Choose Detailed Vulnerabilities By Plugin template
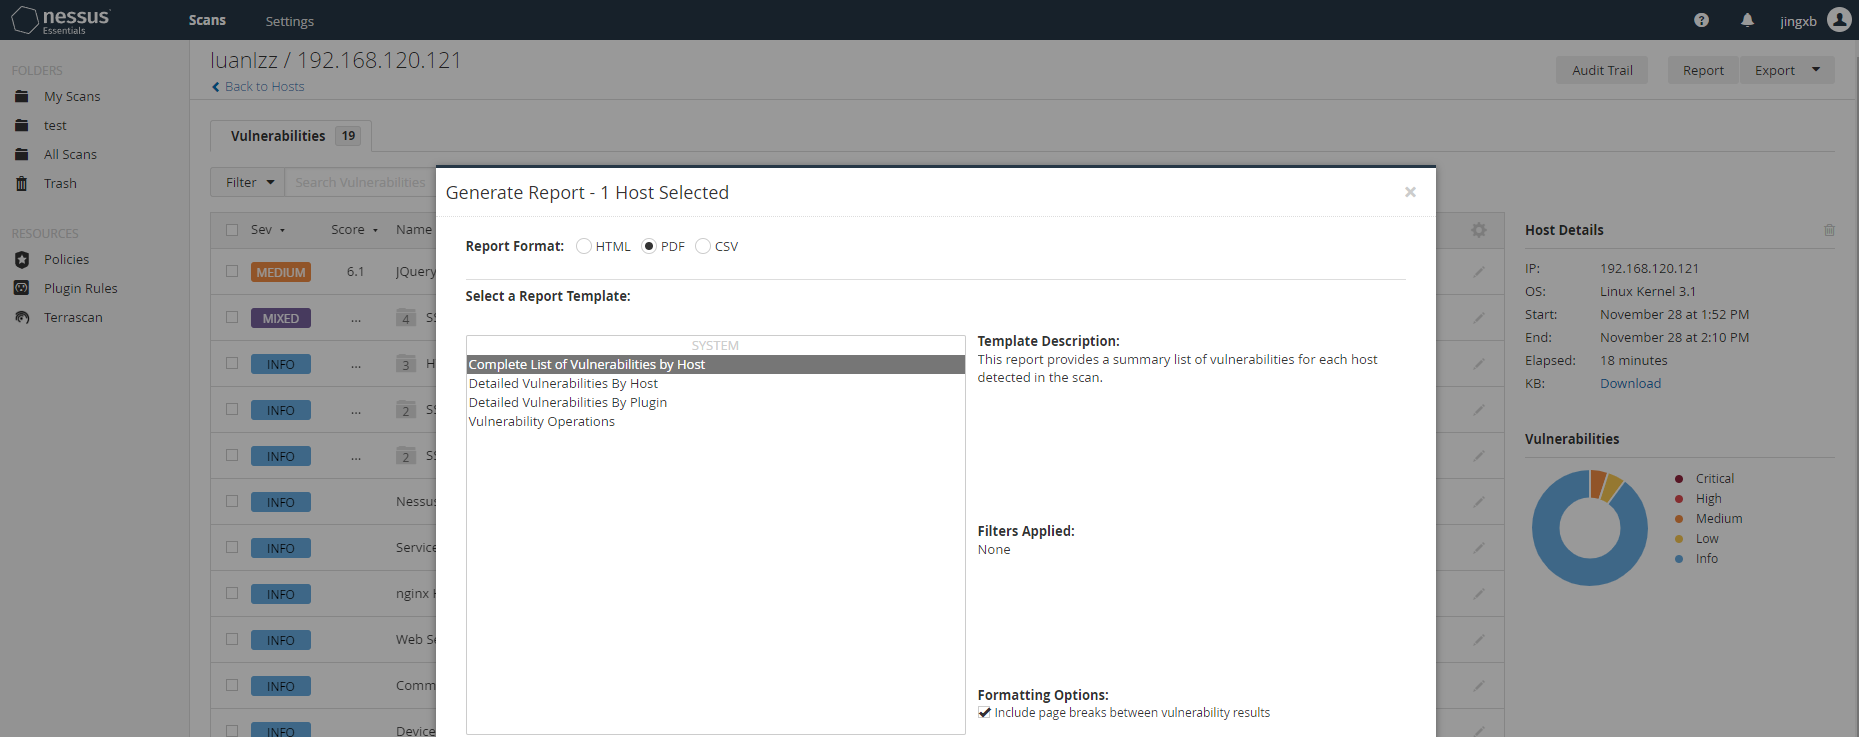The height and width of the screenshot is (737, 1859). pyautogui.click(x=567, y=402)
